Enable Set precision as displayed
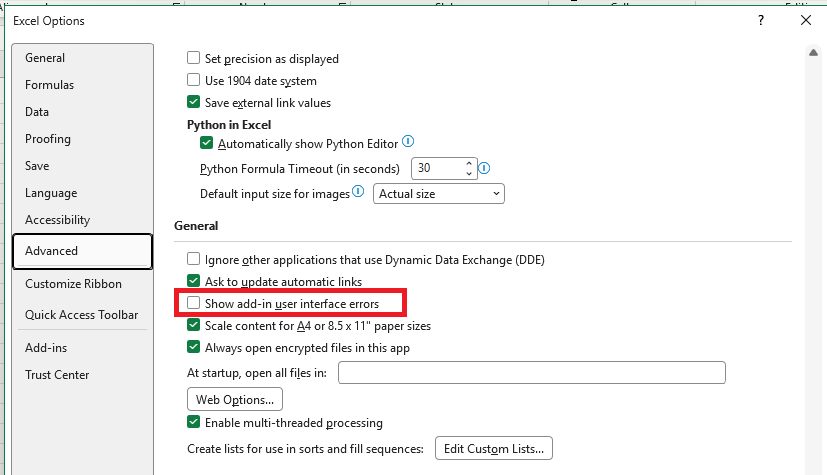 pos(194,57)
